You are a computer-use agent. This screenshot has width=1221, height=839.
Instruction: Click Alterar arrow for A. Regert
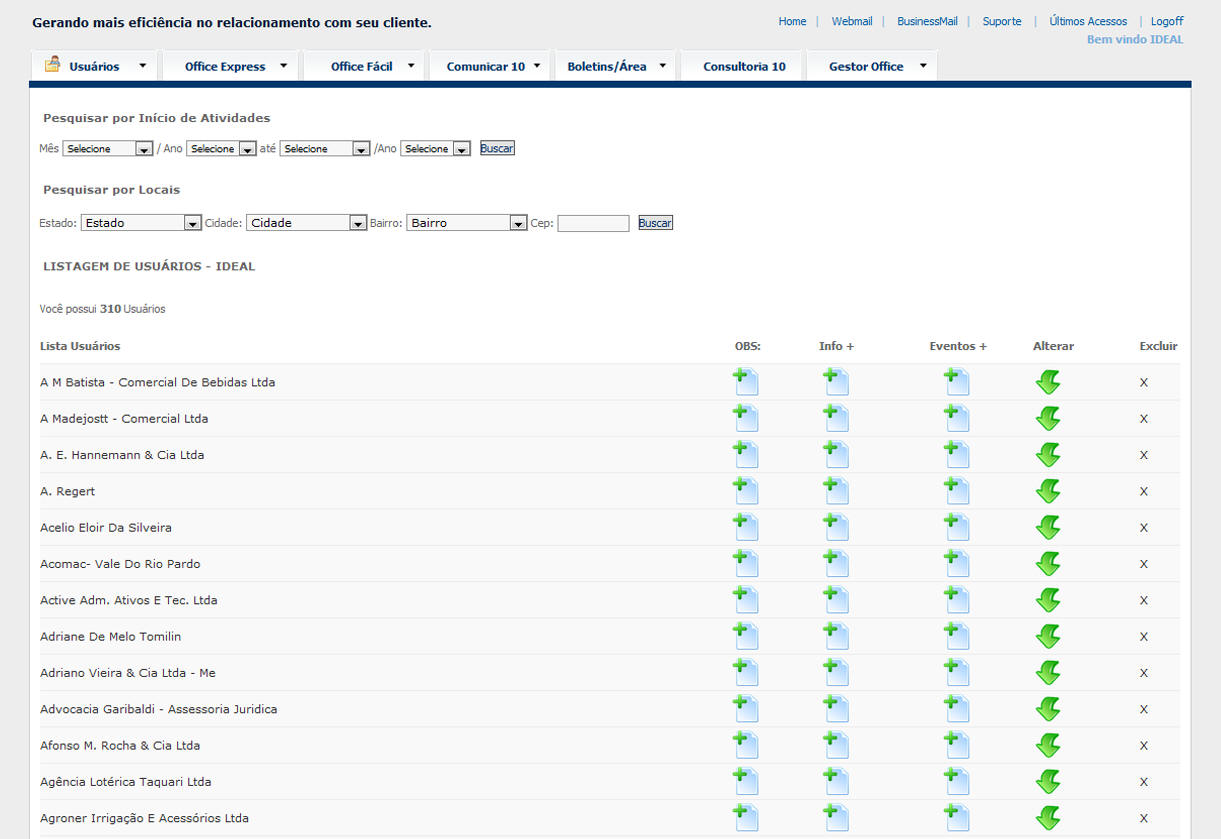[x=1048, y=491]
